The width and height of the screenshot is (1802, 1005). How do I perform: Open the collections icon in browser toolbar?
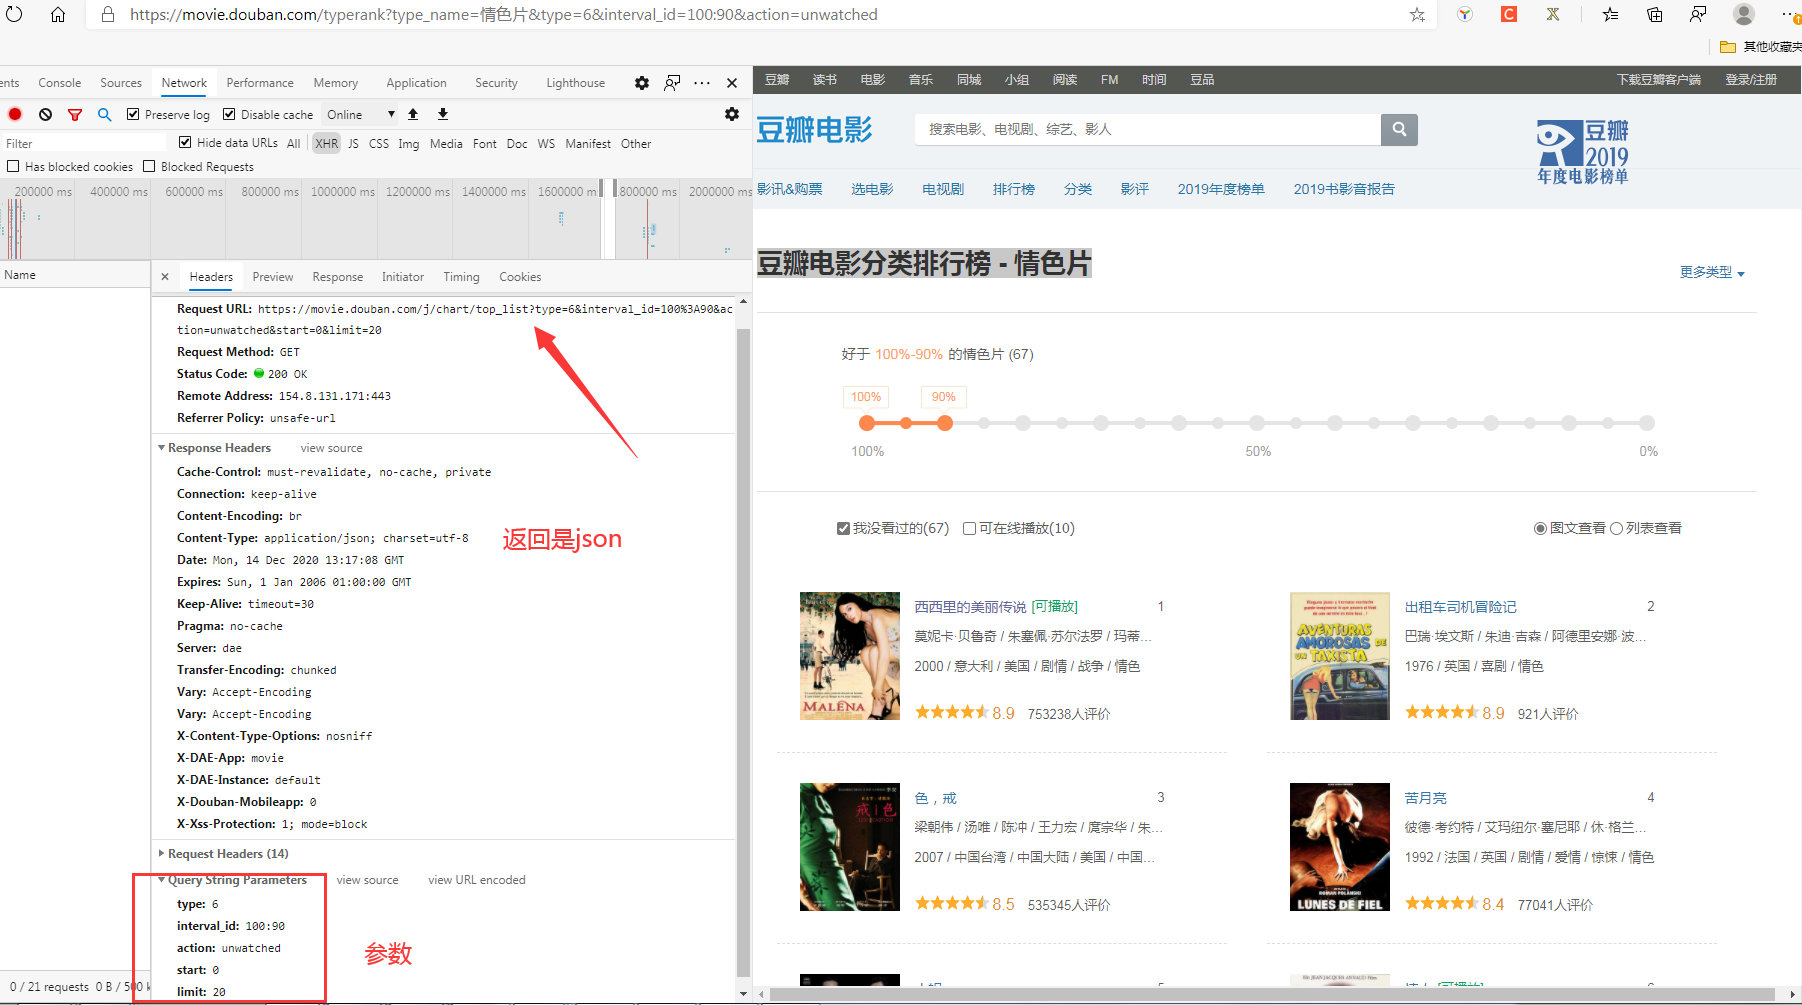point(1655,14)
